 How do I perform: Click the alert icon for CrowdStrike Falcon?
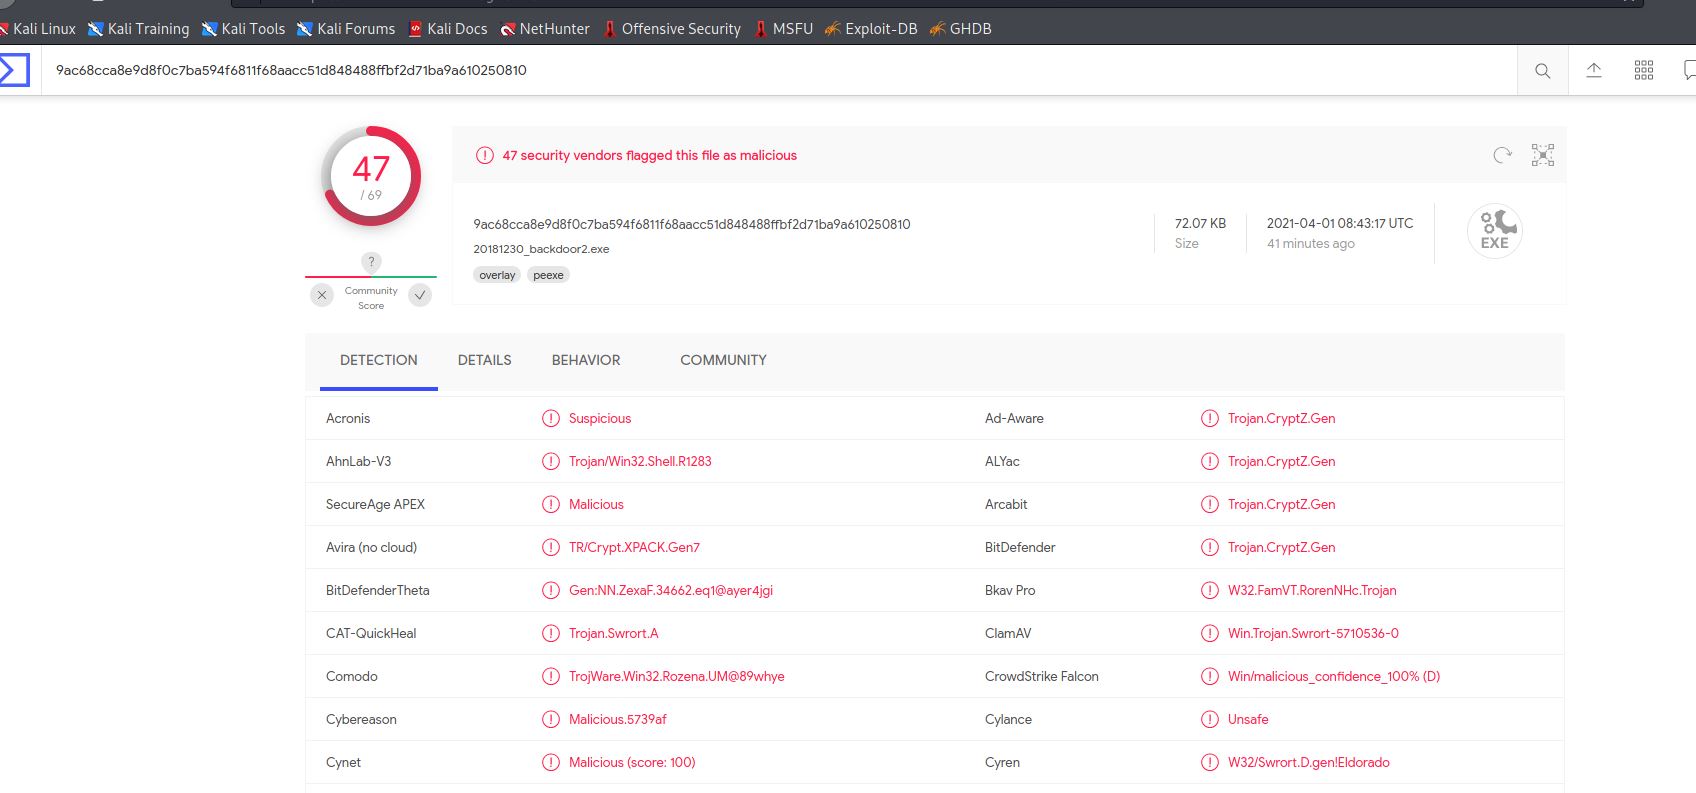(x=1210, y=677)
